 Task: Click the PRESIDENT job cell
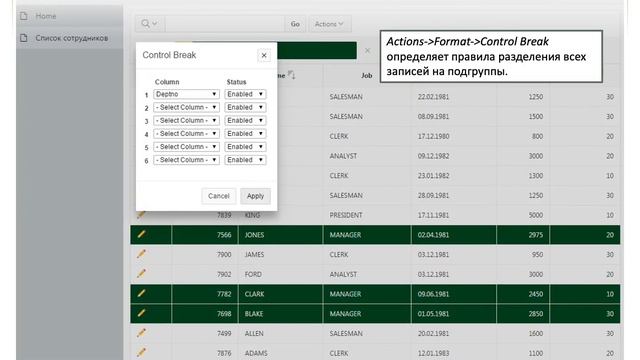click(346, 215)
